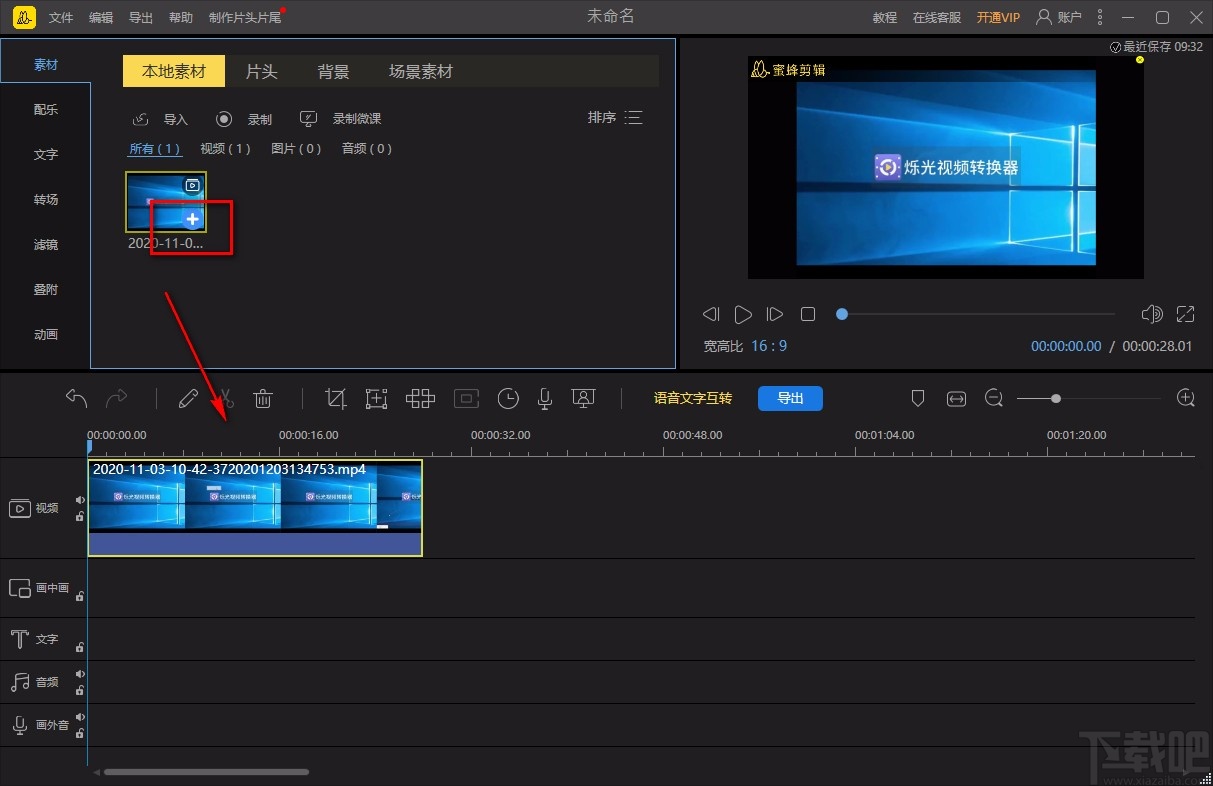Open the 滤镜 sidebar section
Viewport: 1213px width, 786px height.
46,244
